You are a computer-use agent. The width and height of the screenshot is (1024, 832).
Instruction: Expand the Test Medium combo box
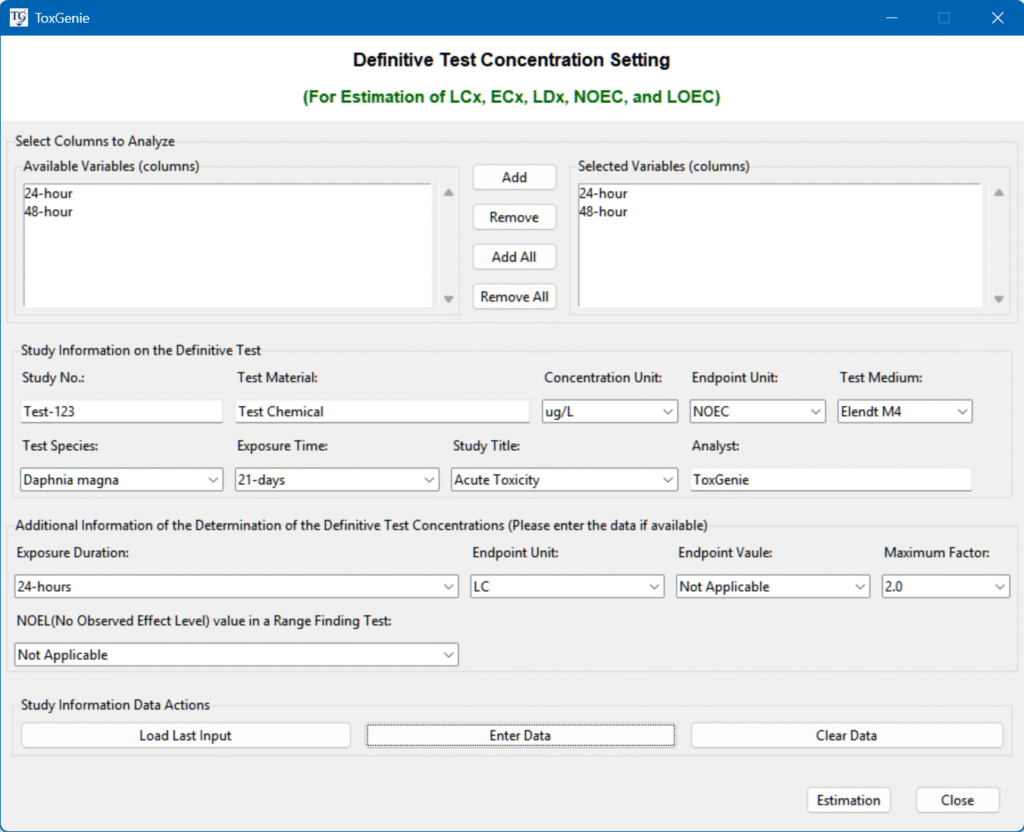tap(904, 412)
